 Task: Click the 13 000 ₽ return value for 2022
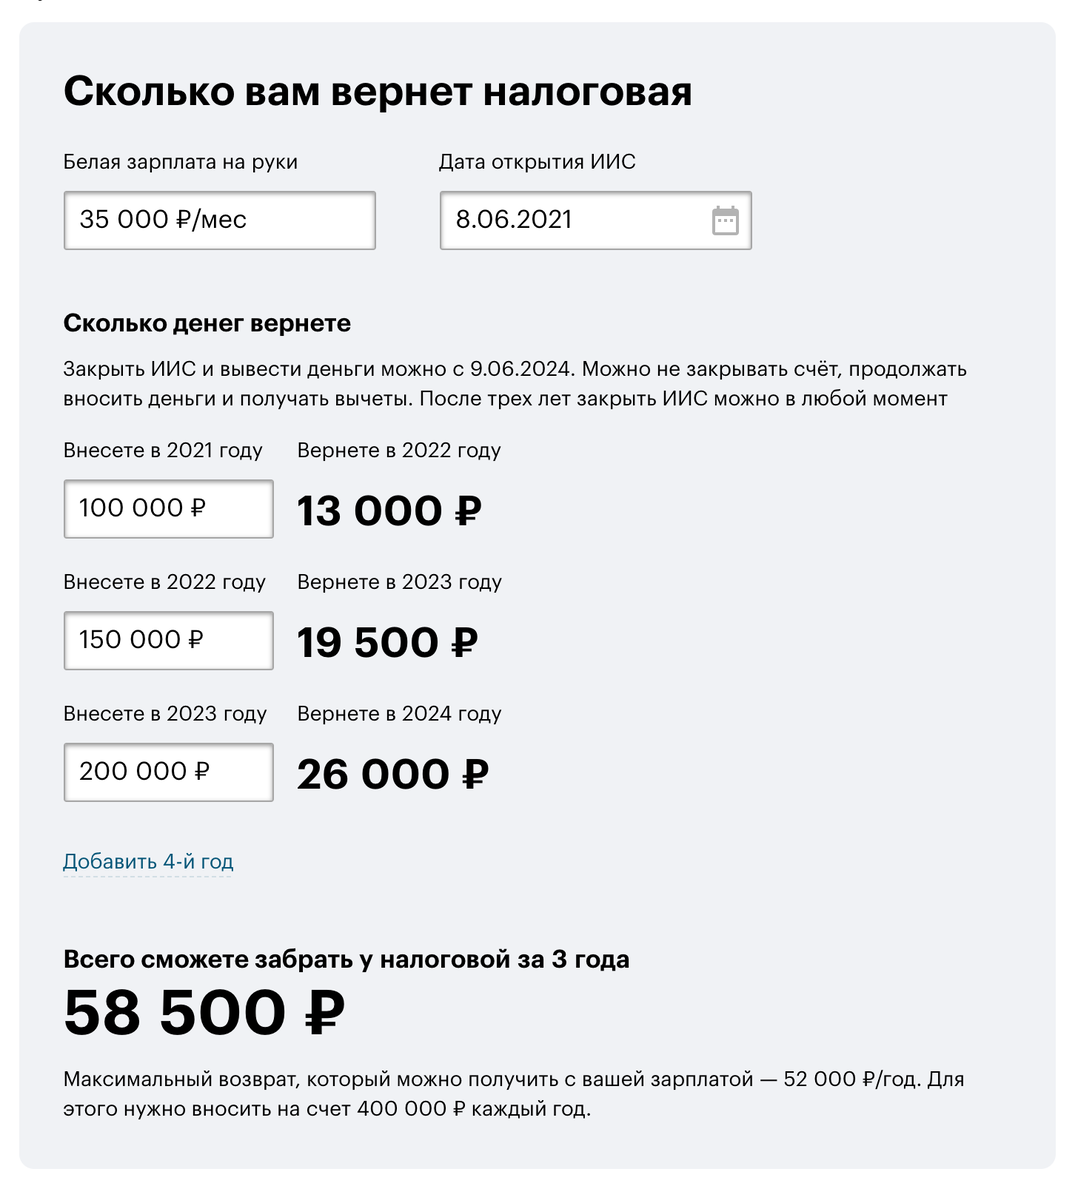coord(388,510)
